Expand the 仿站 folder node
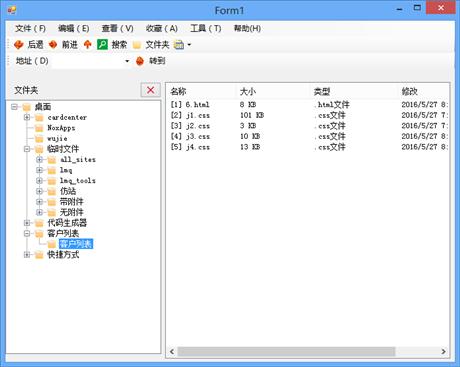The image size is (460, 367). click(x=39, y=191)
